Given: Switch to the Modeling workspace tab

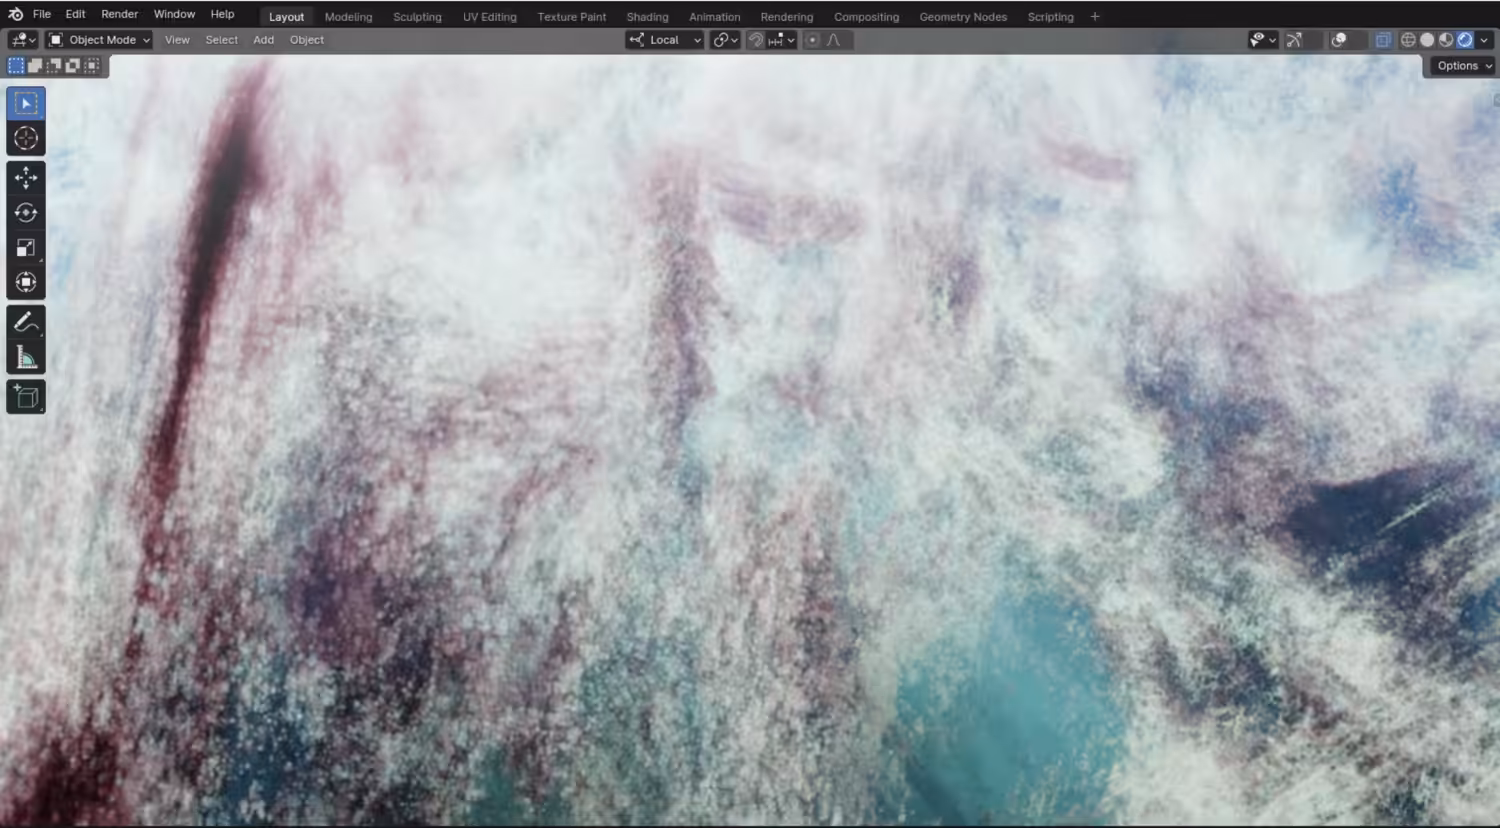Looking at the screenshot, I should click(x=348, y=17).
